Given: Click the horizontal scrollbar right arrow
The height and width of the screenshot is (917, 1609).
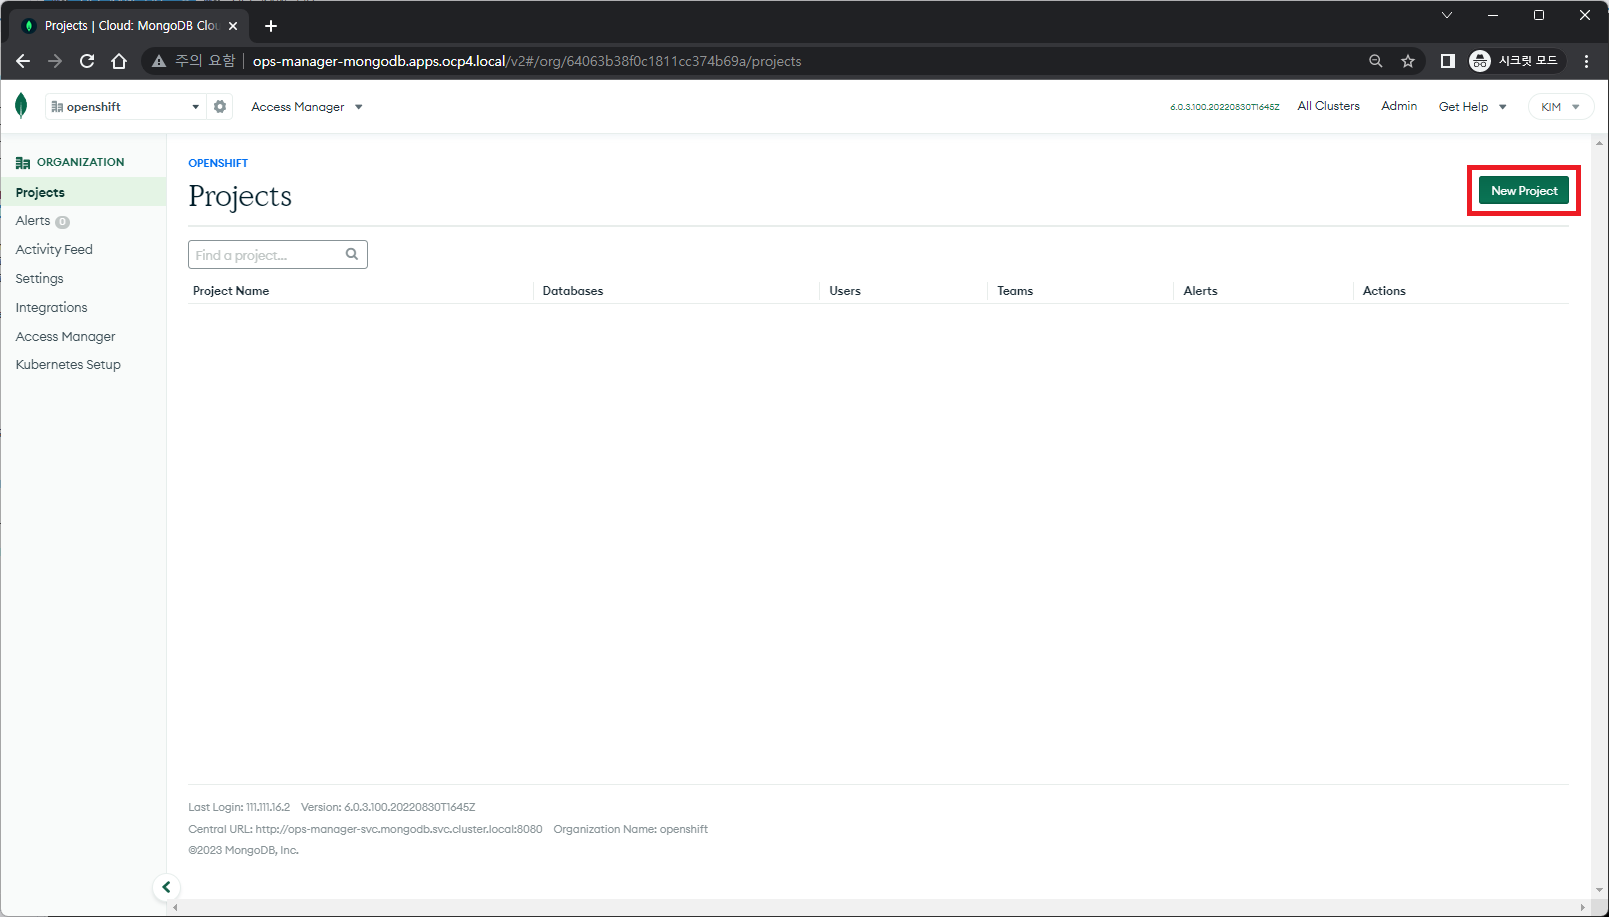Looking at the screenshot, I should [1583, 908].
